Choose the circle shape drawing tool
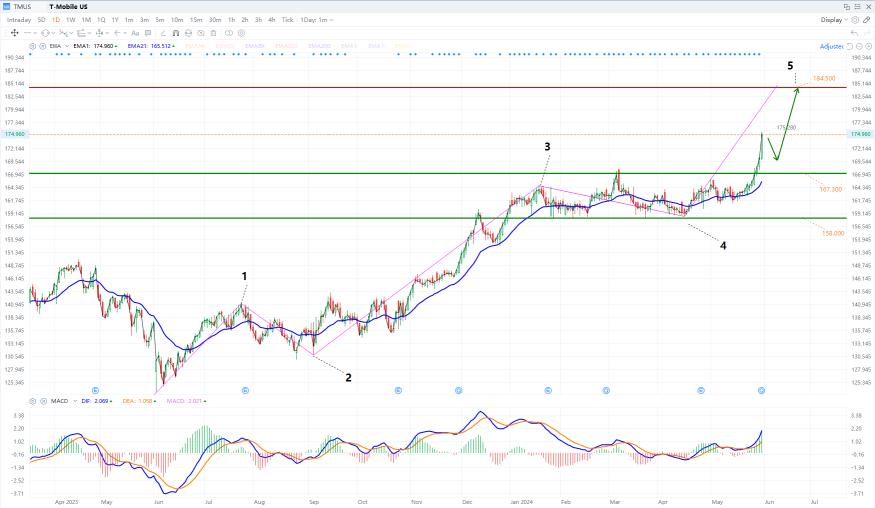The width and height of the screenshot is (875, 508). (x=45, y=33)
